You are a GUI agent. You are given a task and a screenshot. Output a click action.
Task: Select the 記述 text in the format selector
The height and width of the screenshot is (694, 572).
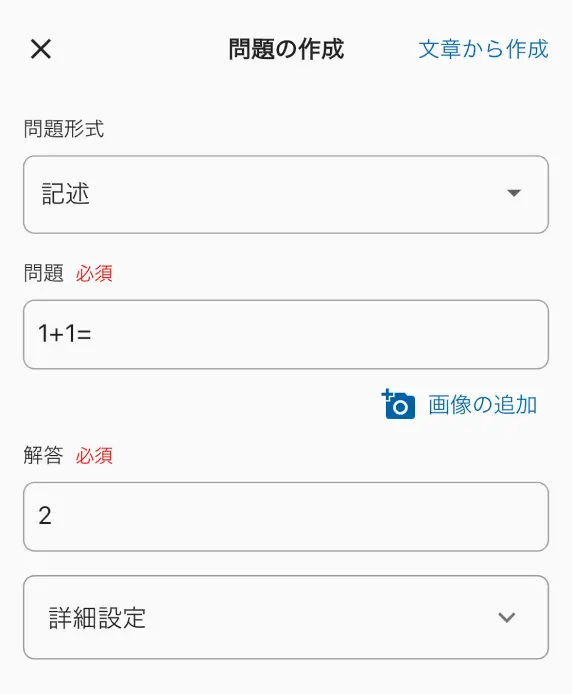tap(66, 194)
